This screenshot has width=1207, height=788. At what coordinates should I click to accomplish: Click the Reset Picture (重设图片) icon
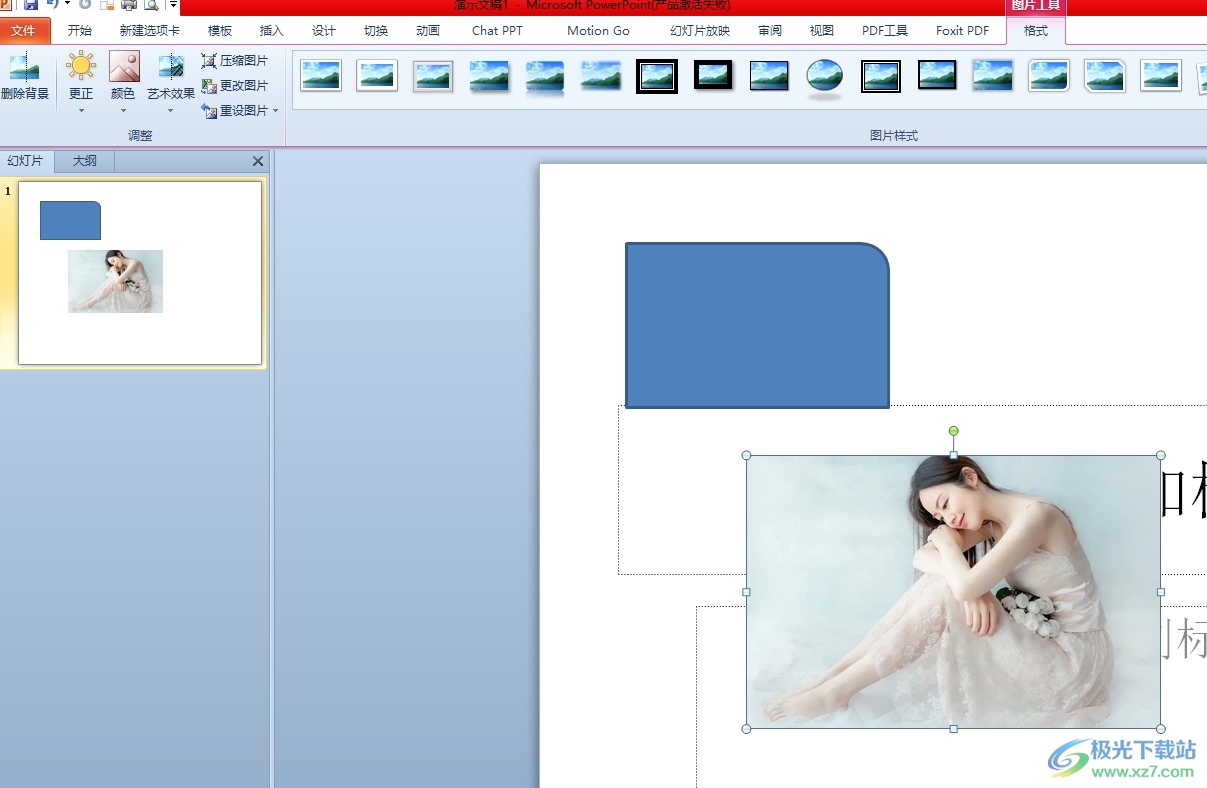tap(209, 111)
